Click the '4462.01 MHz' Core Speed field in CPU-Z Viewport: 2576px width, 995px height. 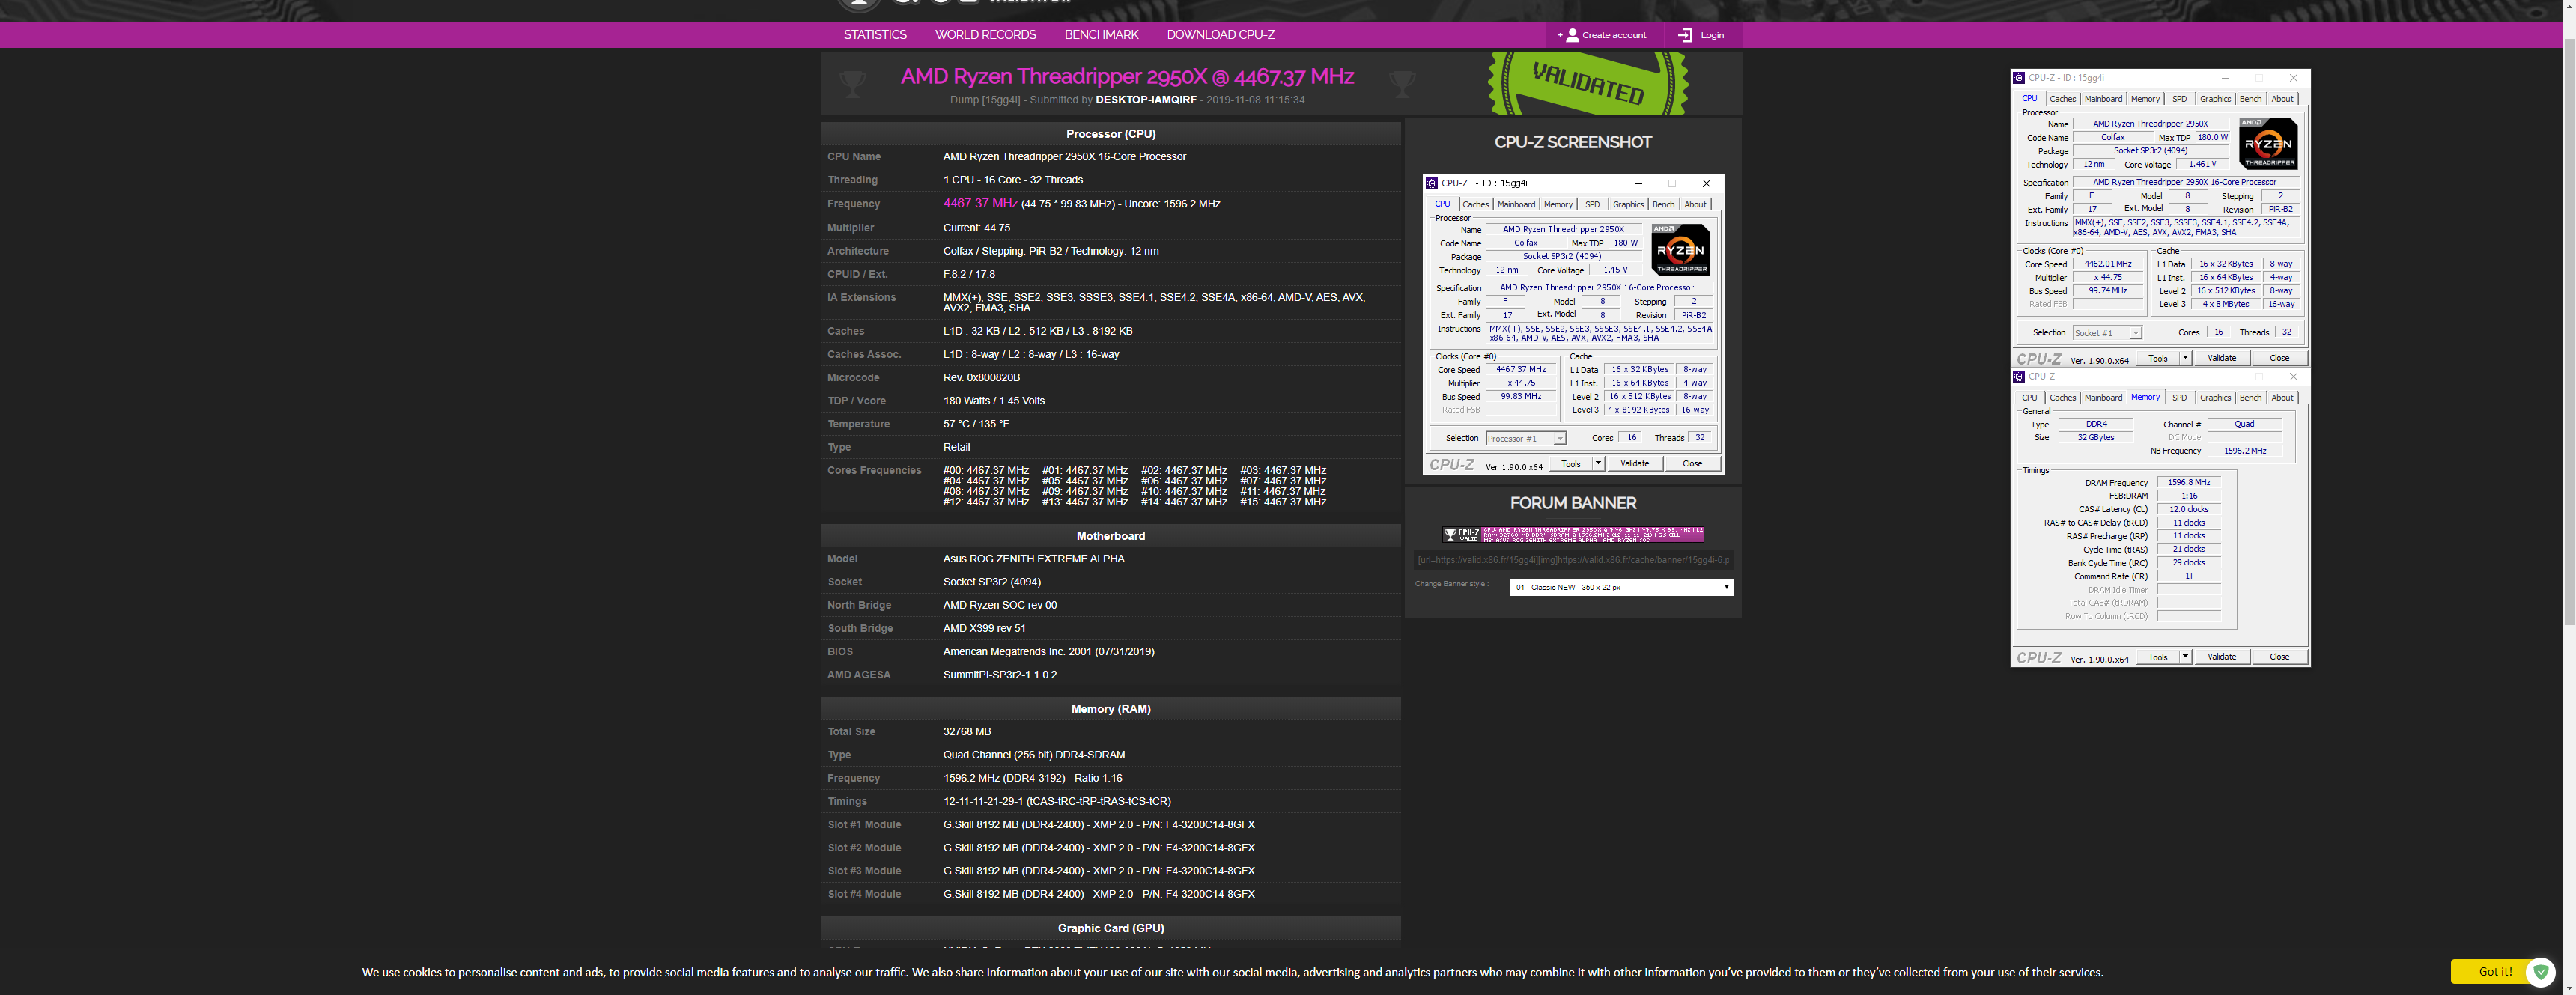click(2107, 264)
